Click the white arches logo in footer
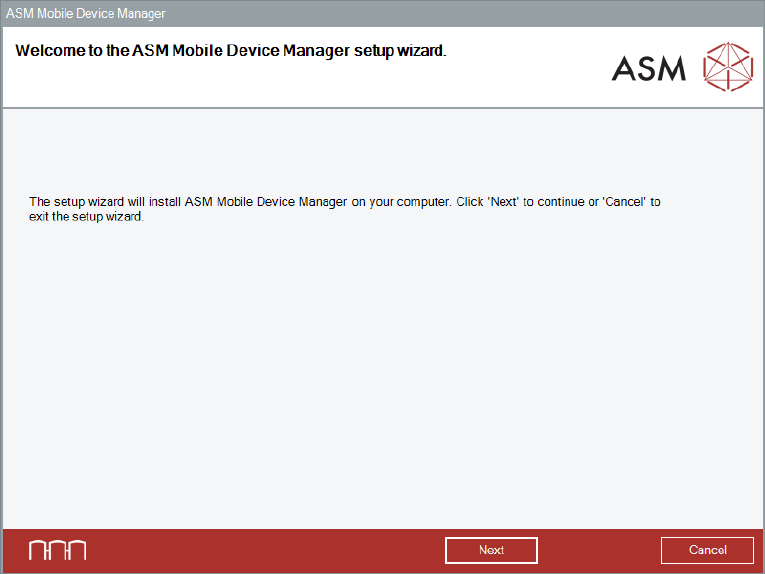This screenshot has width=765, height=574. (57, 550)
